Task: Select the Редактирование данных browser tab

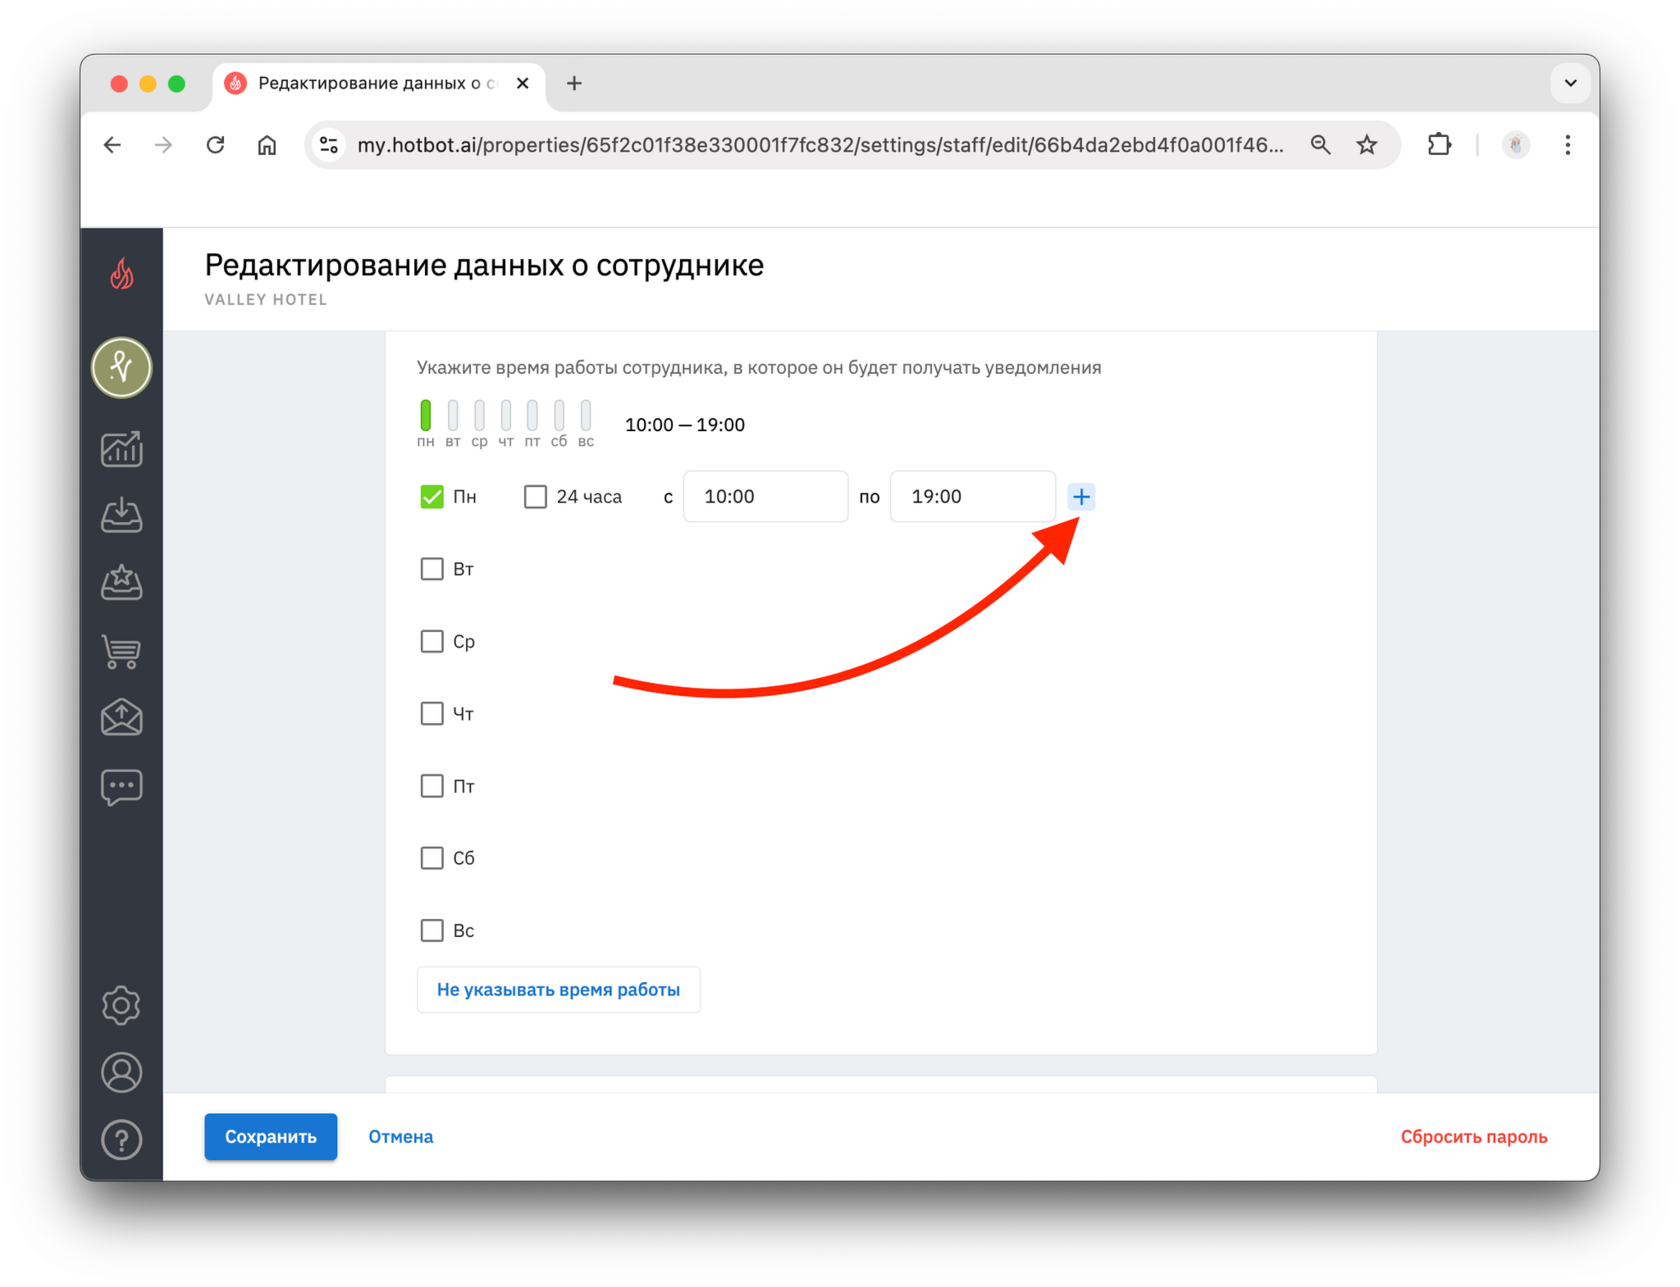Action: coord(379,83)
